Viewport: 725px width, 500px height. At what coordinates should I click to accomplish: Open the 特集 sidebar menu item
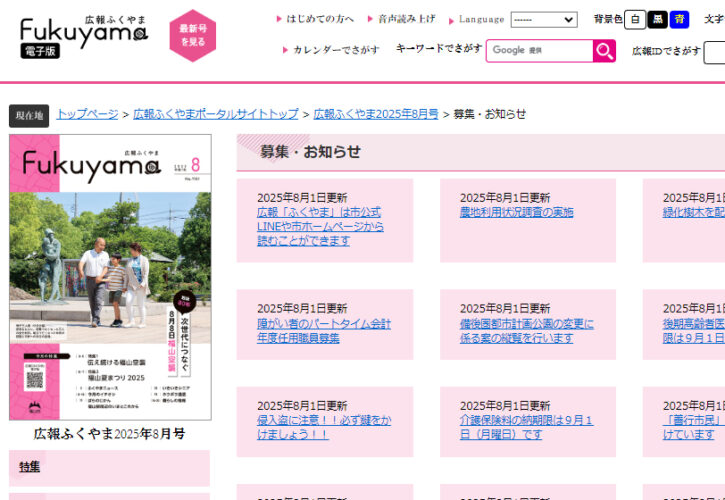click(x=110, y=467)
